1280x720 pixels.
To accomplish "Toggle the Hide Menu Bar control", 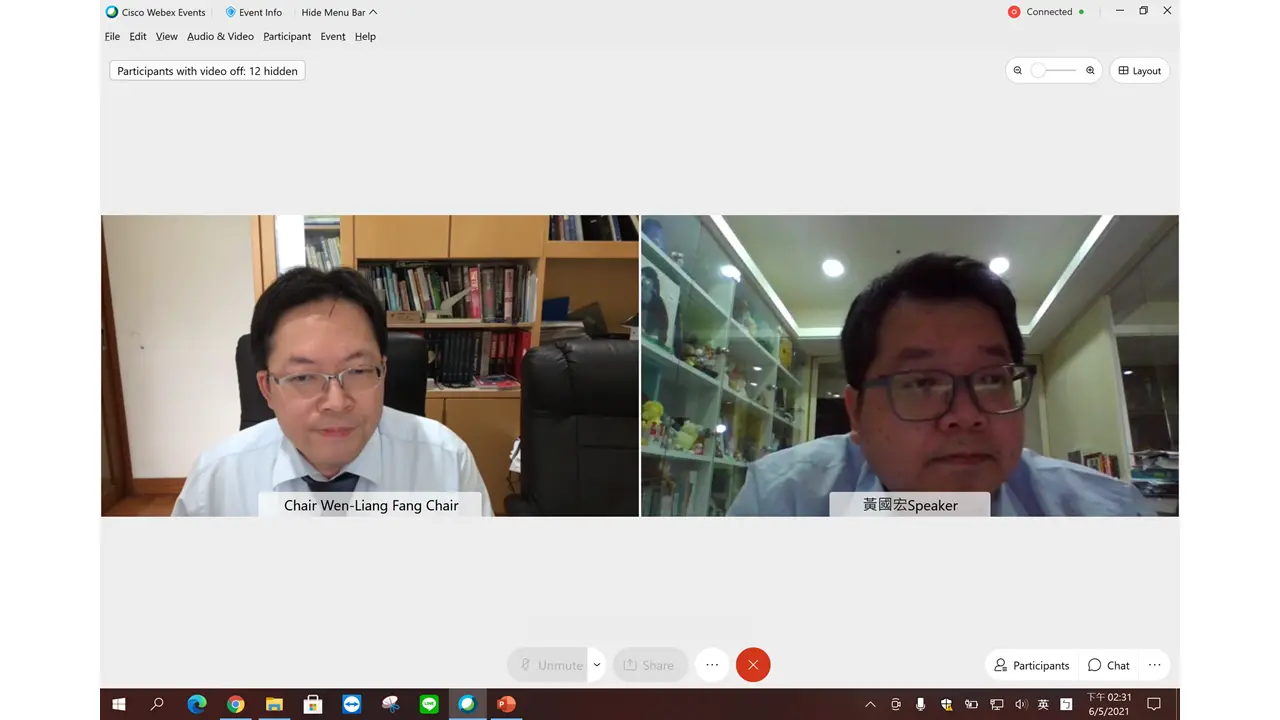I will (339, 12).
